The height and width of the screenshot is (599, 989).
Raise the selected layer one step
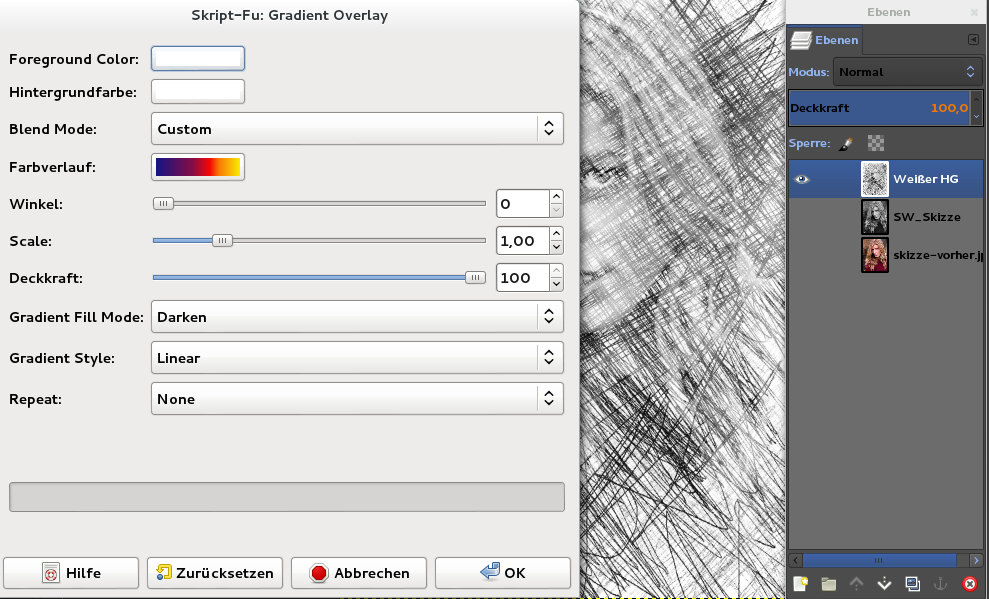(856, 584)
